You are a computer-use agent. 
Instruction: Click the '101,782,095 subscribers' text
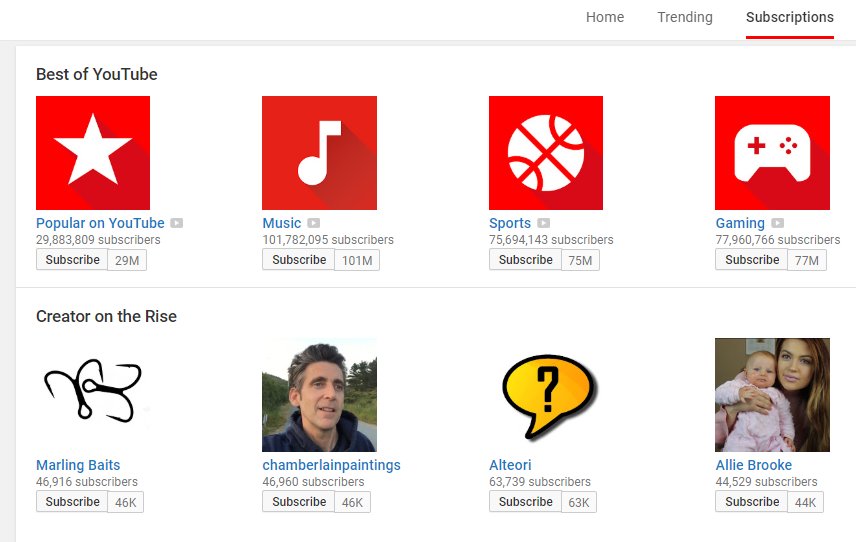328,240
